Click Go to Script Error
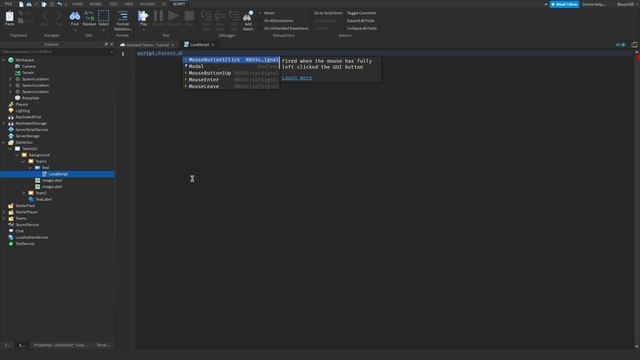The width and height of the screenshot is (640, 360). point(328,13)
